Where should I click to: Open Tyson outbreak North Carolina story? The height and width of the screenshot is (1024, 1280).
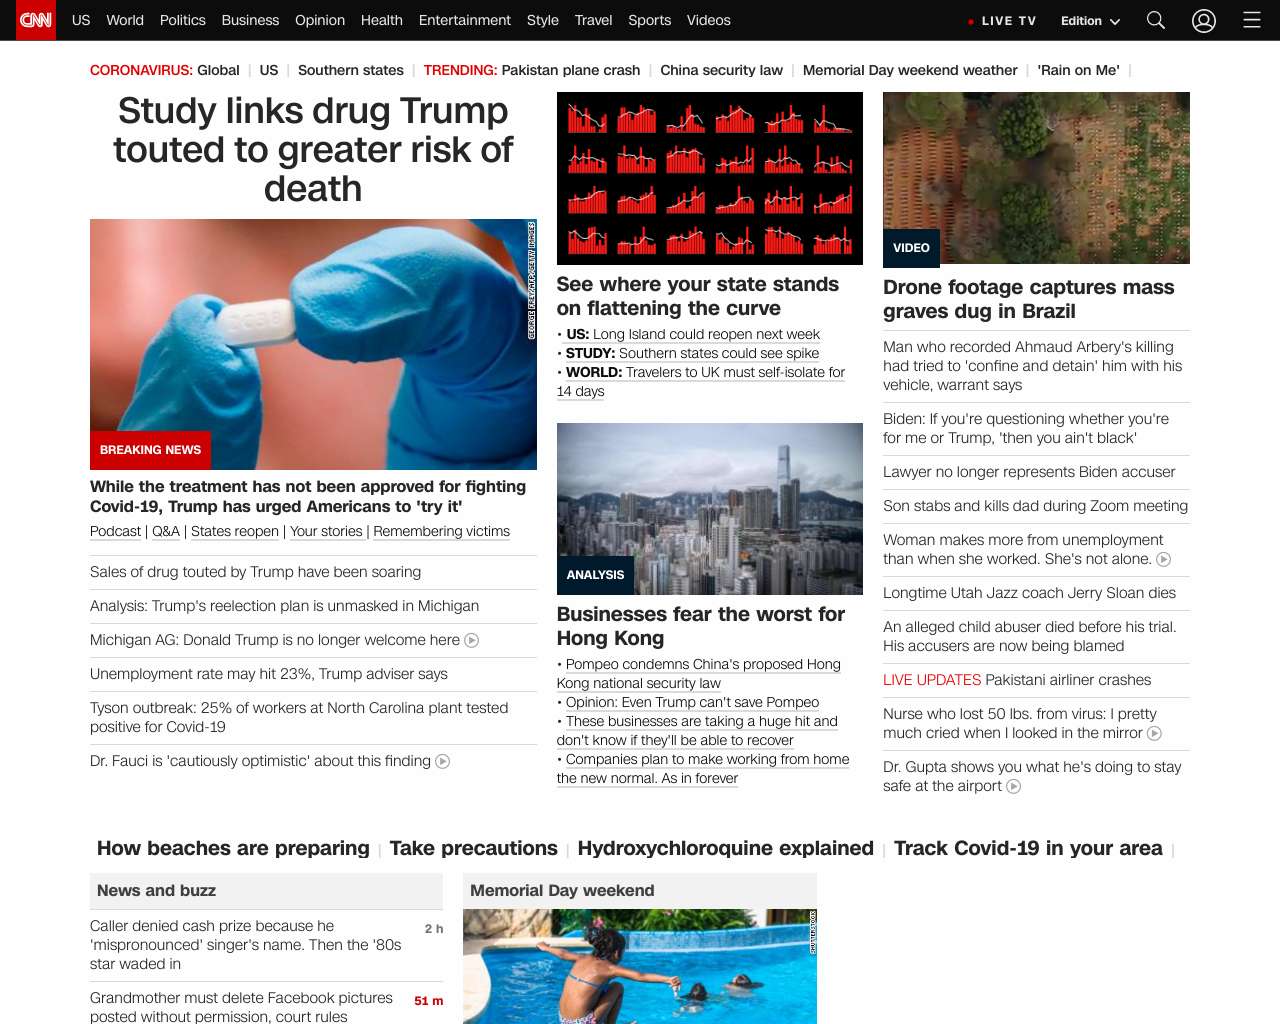coord(300,717)
